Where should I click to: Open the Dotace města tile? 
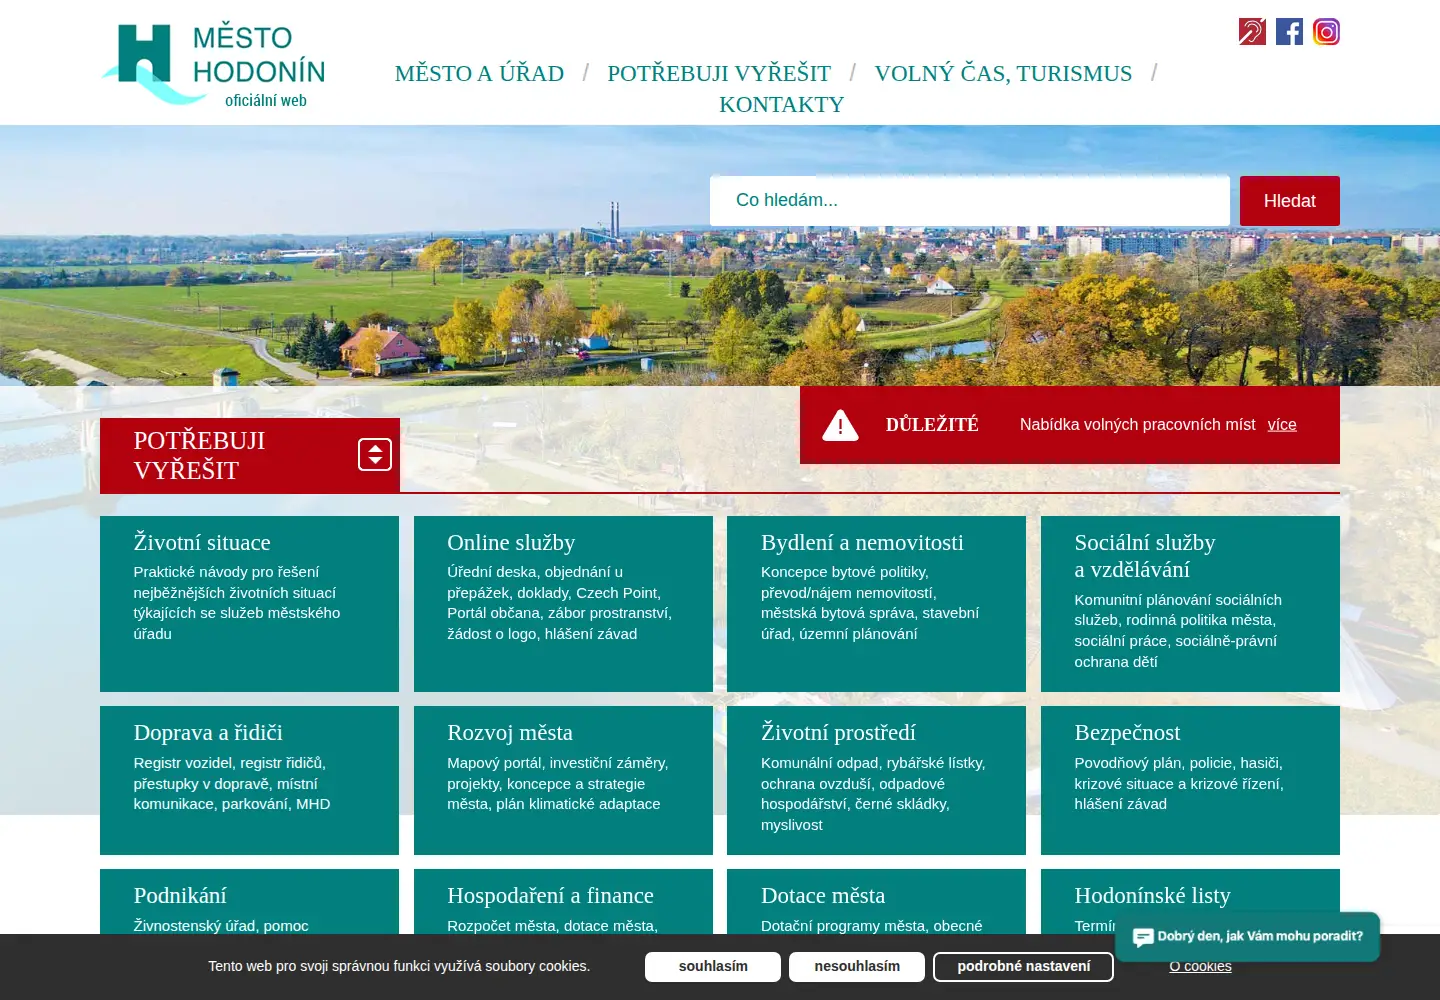click(x=876, y=902)
